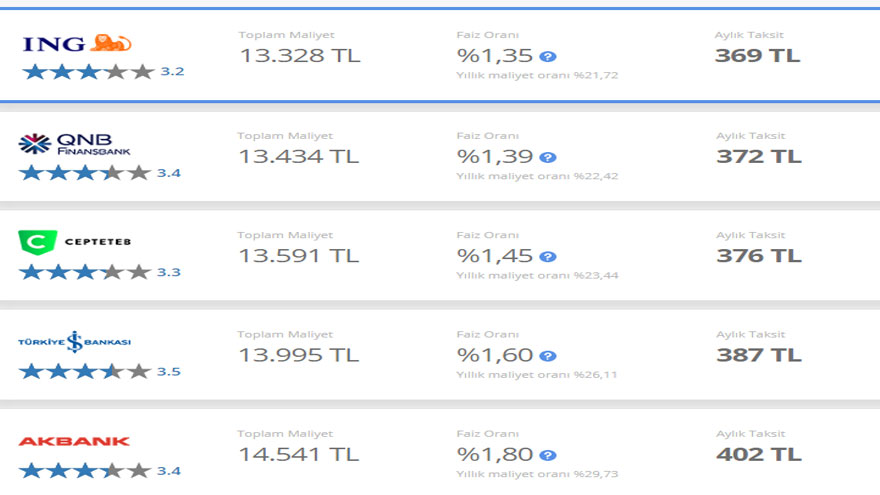Open QNB Finansbank's 3.4 star rating

(x=100, y=173)
